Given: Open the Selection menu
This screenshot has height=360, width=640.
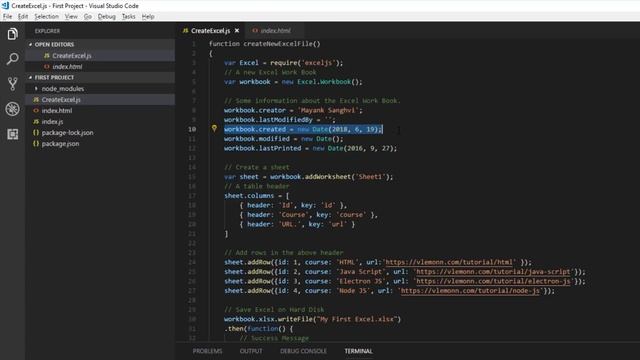Looking at the screenshot, I should [x=47, y=17].
